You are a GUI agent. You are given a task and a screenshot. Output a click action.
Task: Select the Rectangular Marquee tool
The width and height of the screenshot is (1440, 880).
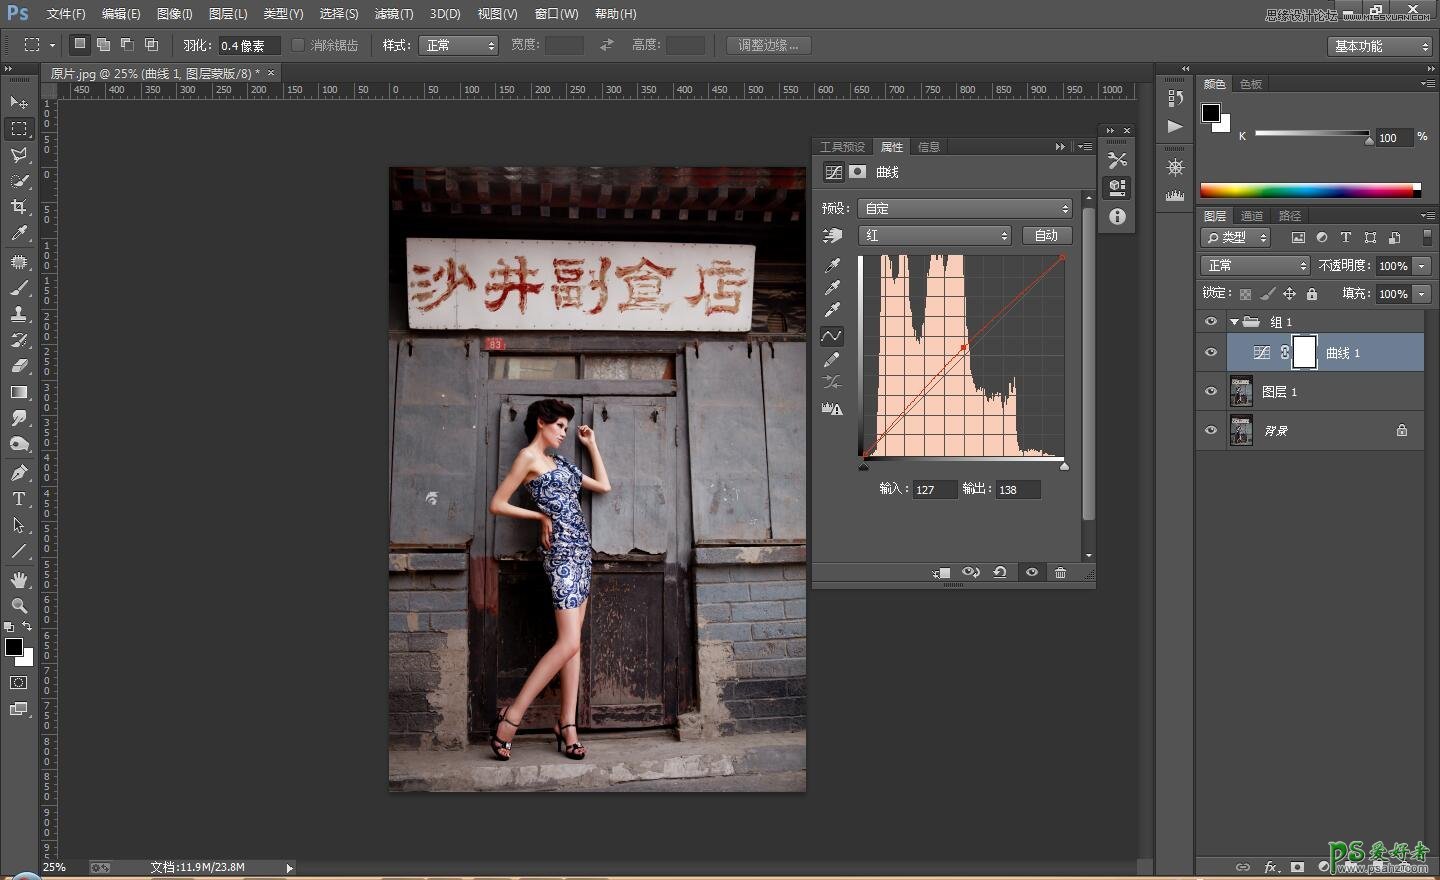(19, 129)
